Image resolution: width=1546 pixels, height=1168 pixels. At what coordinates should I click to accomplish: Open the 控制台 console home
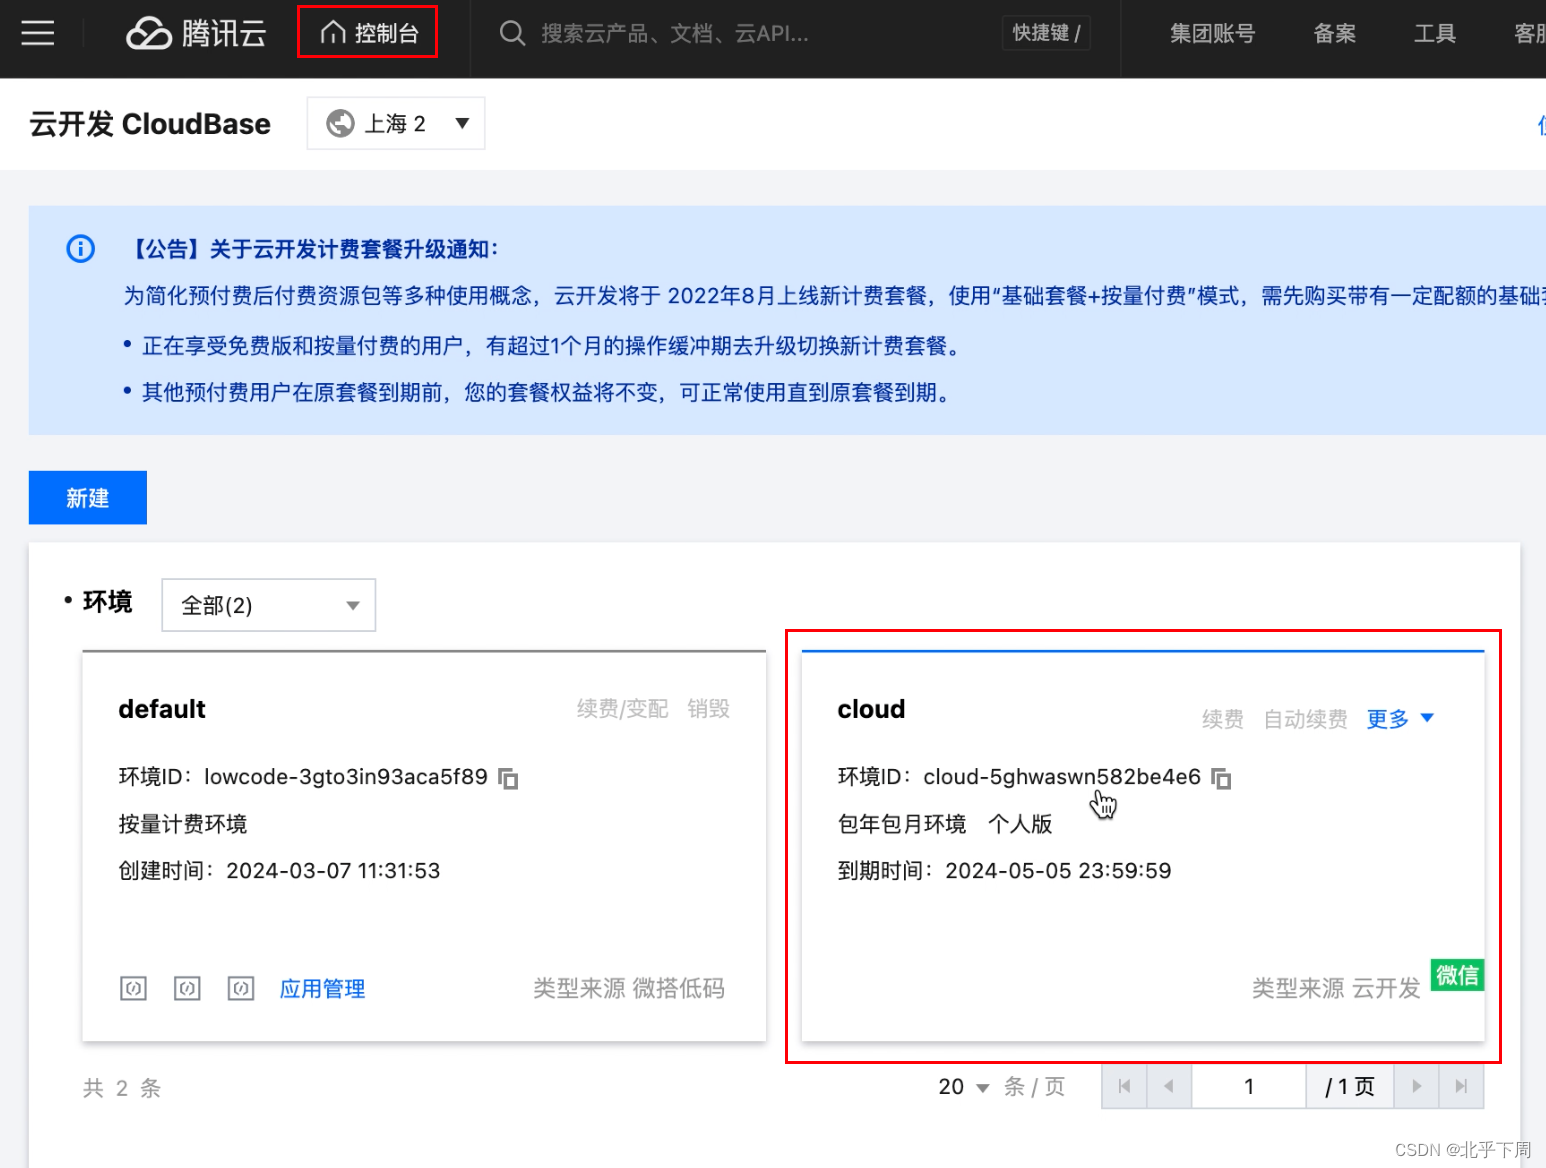pyautogui.click(x=368, y=33)
